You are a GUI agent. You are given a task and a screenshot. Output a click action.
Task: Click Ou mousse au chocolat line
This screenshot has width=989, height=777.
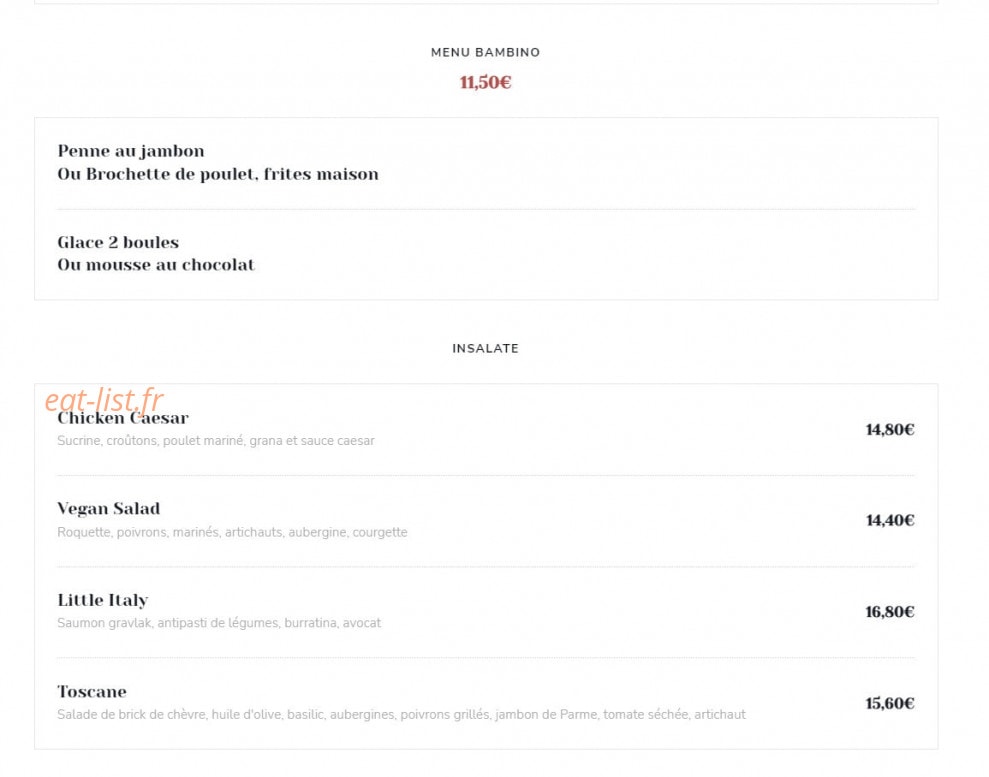(x=156, y=265)
